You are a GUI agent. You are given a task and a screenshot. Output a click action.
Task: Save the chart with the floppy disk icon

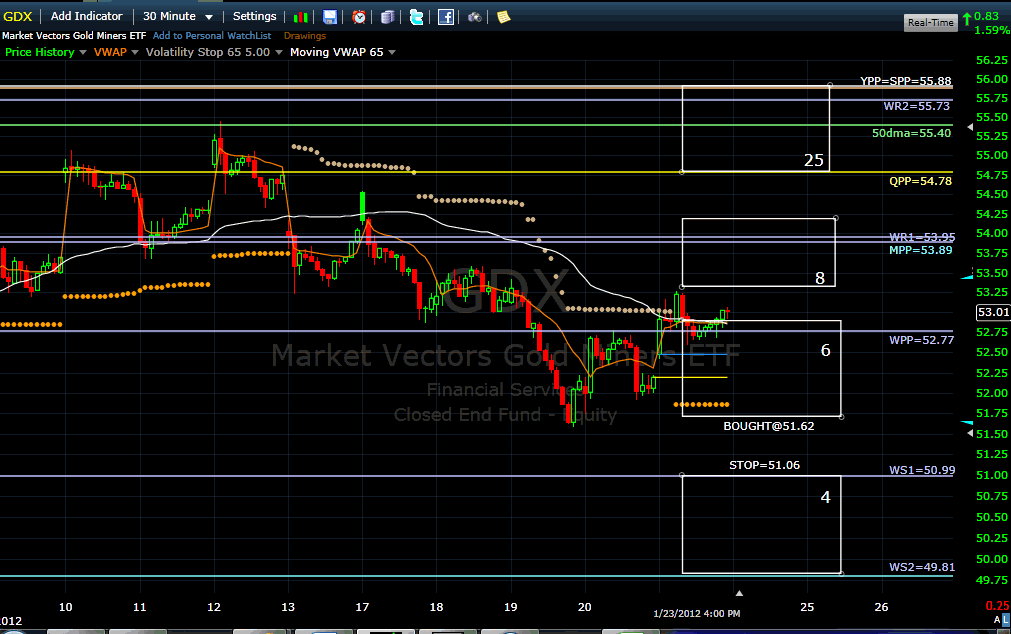[329, 17]
